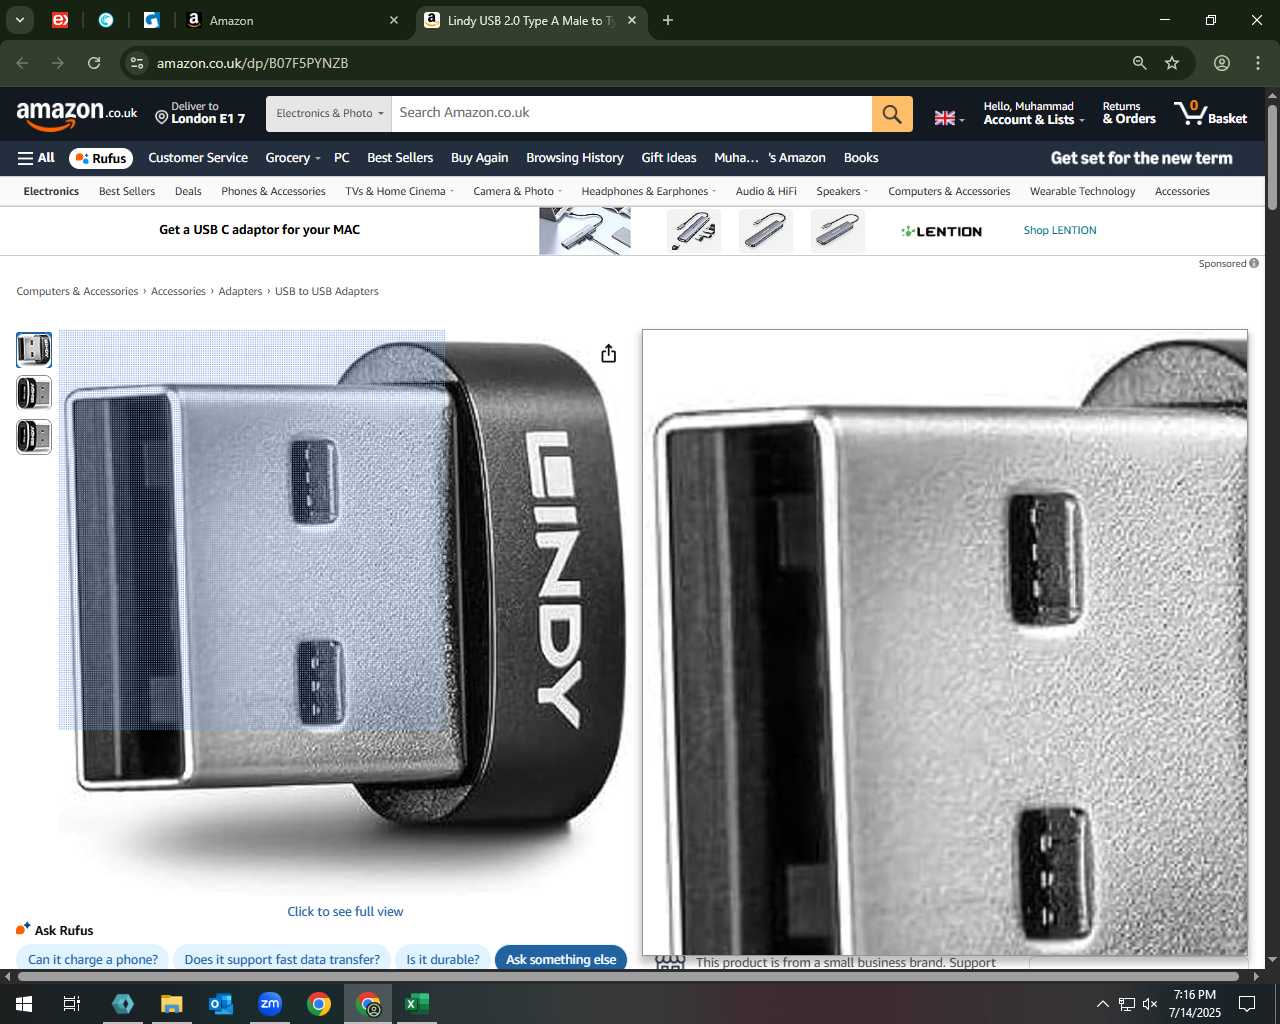The width and height of the screenshot is (1280, 1024).
Task: Click the share icon above product image
Action: pyautogui.click(x=608, y=354)
